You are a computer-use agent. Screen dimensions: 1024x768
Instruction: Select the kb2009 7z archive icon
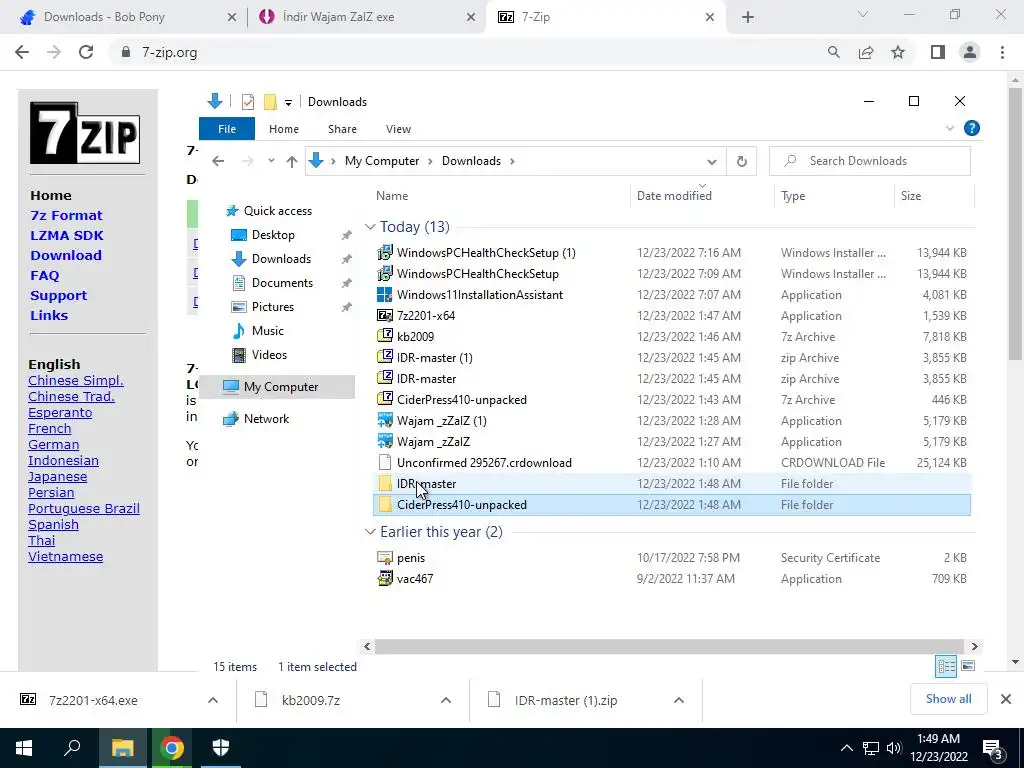(x=385, y=336)
